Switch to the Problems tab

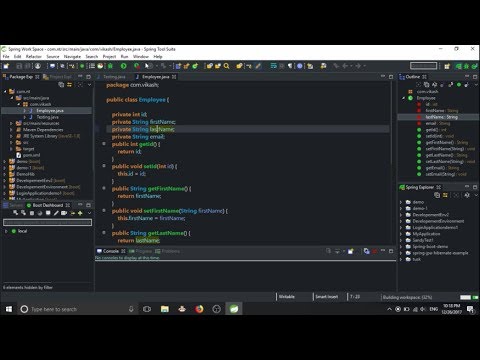point(168,251)
